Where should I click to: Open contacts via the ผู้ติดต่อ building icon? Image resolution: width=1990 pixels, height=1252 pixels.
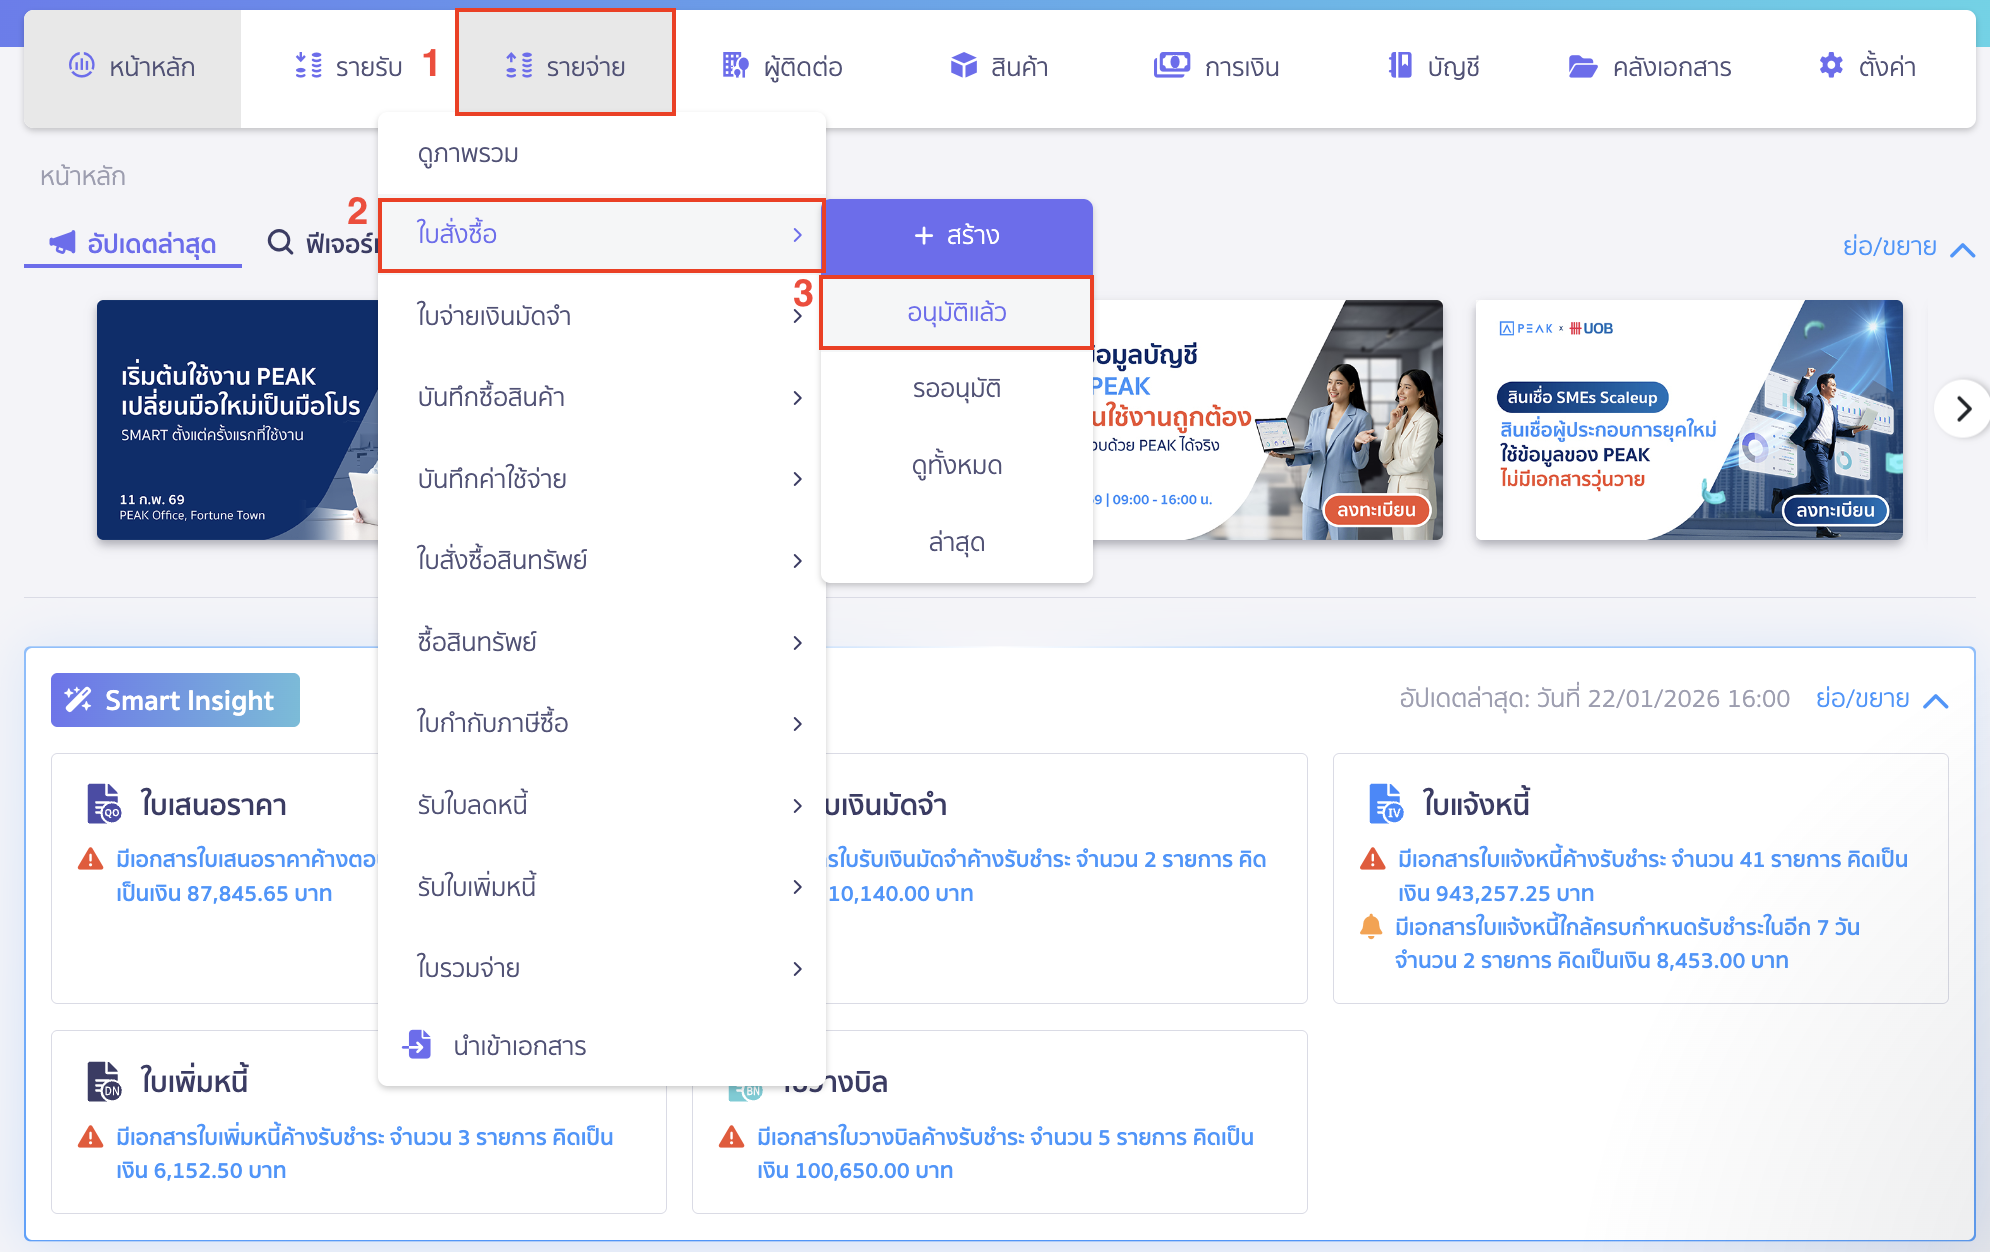click(737, 66)
